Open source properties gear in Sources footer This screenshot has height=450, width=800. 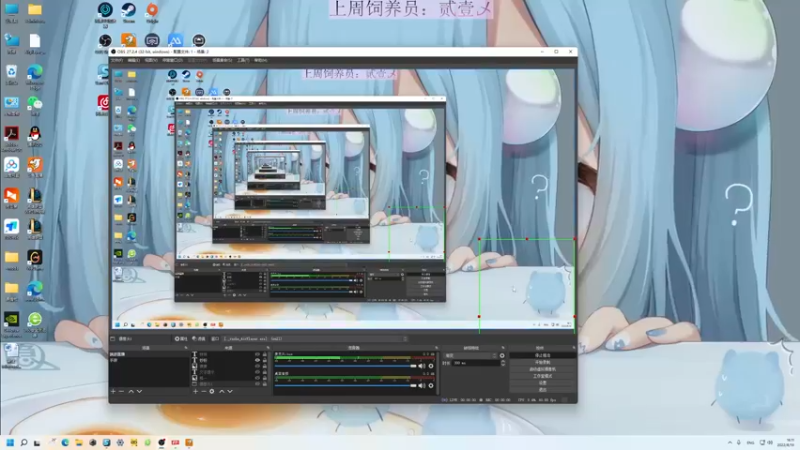tap(212, 391)
